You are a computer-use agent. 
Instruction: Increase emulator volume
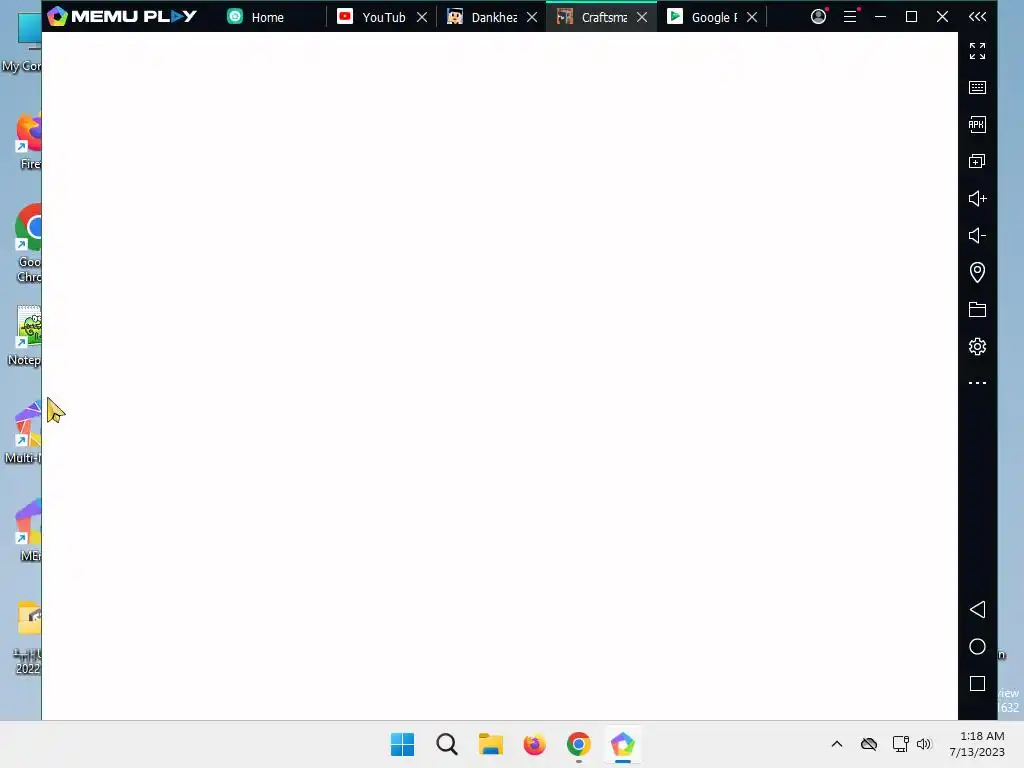pos(977,199)
